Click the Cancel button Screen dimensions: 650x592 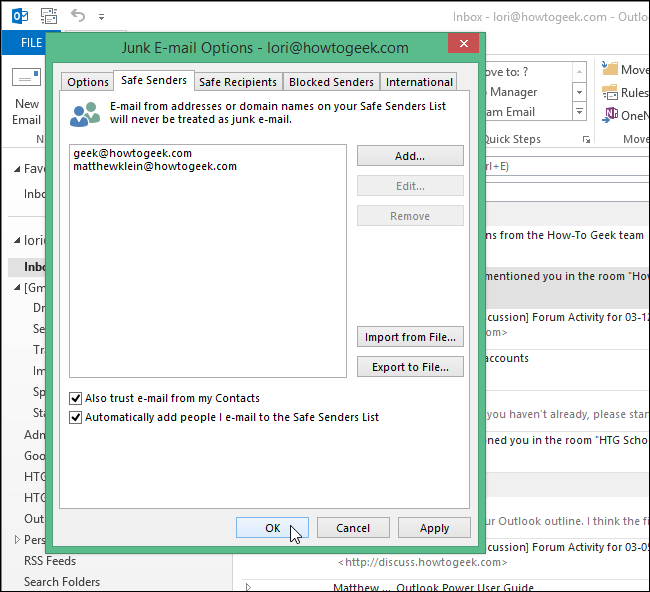click(x=353, y=528)
